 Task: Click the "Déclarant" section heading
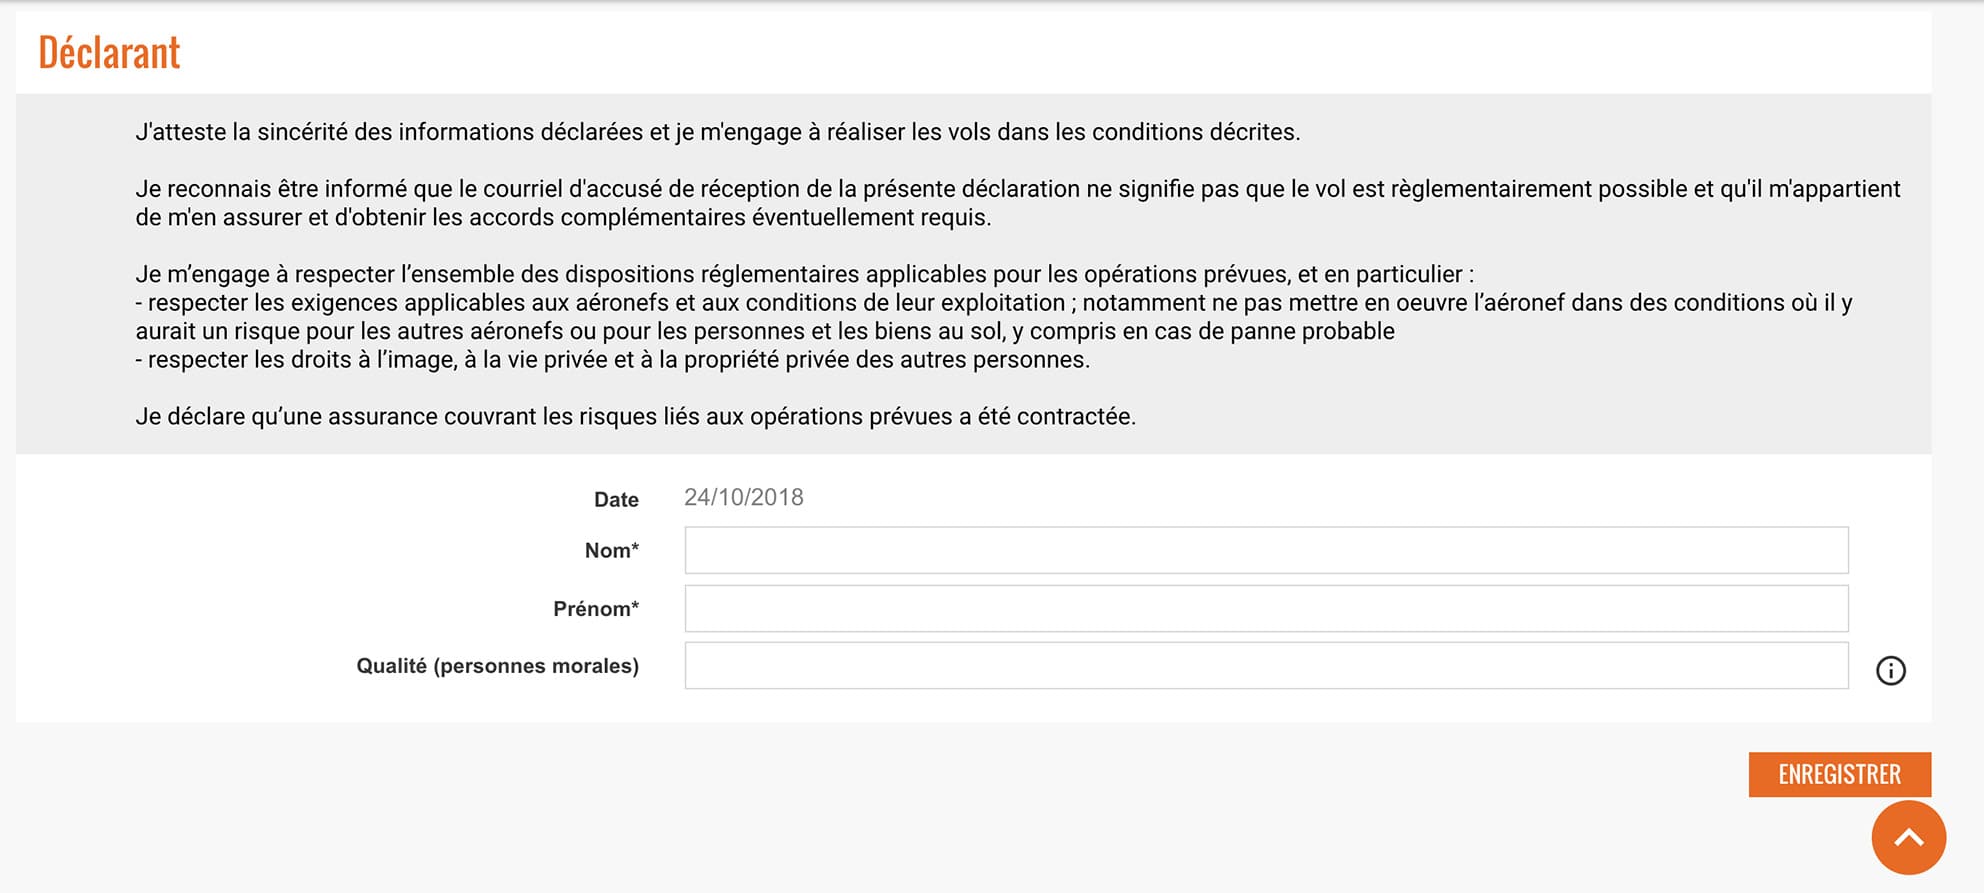tap(109, 53)
